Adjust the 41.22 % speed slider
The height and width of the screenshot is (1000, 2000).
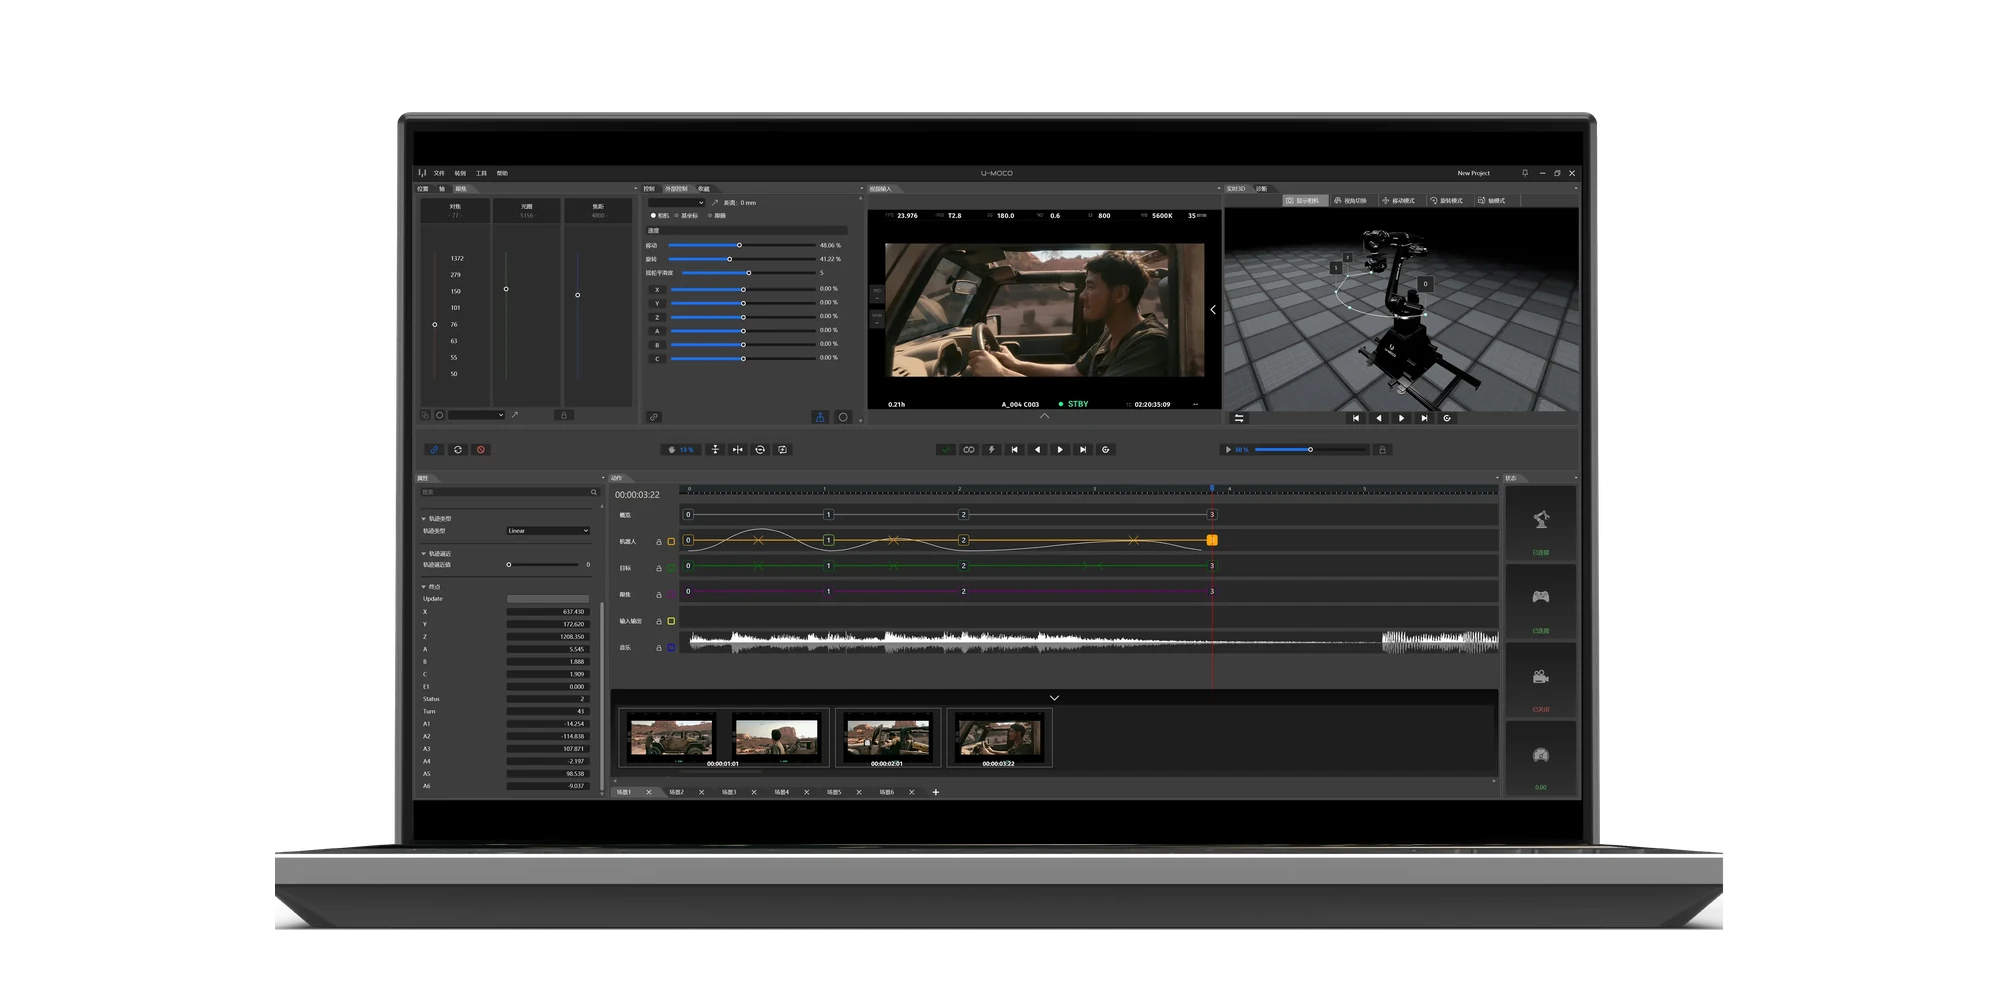730,259
